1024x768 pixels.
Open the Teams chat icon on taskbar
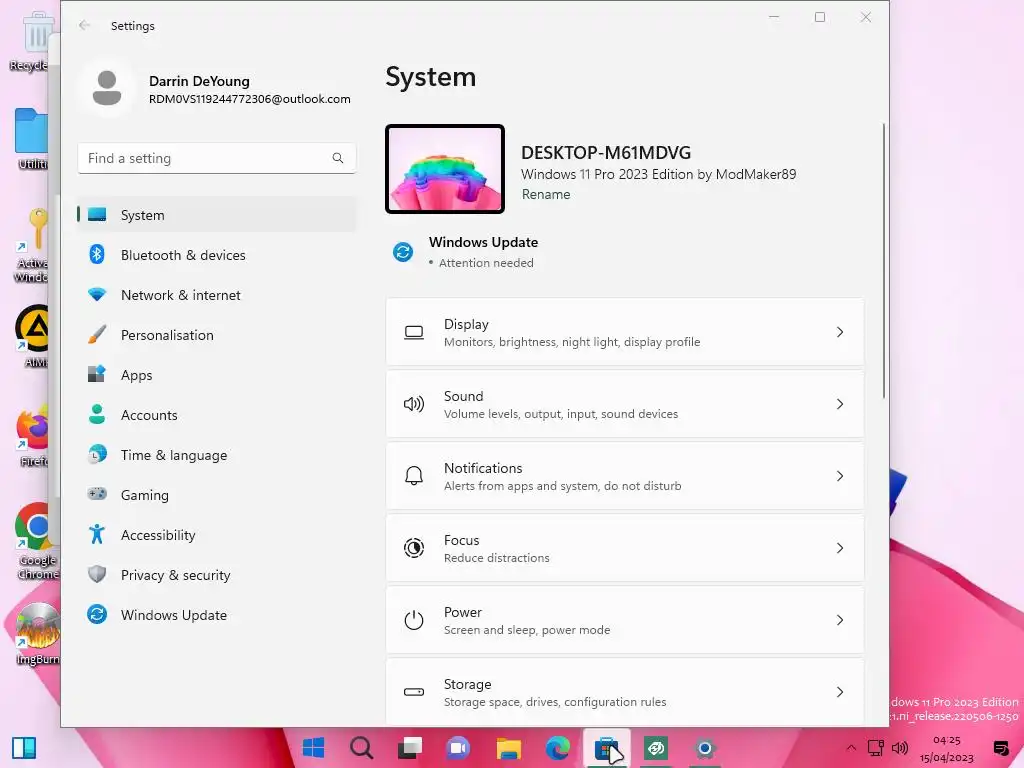pos(459,748)
